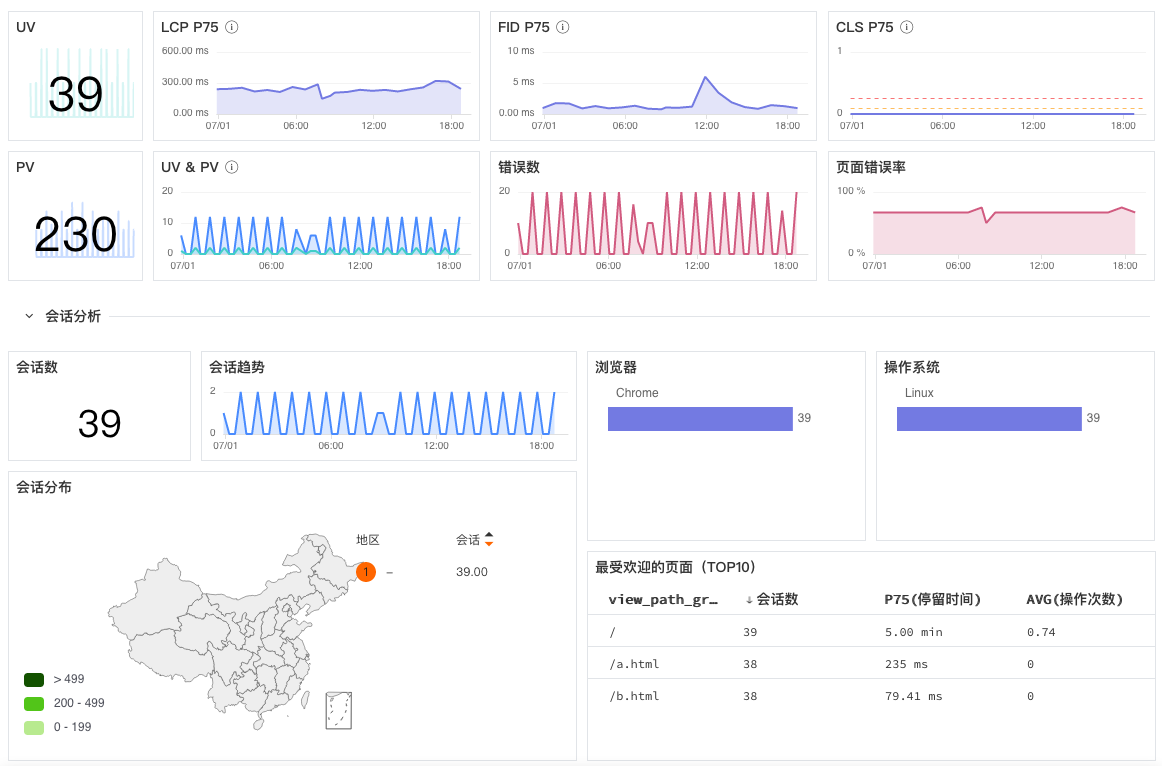Open the /b.html page row
Viewport: 1162px width, 766px height.
(x=871, y=696)
